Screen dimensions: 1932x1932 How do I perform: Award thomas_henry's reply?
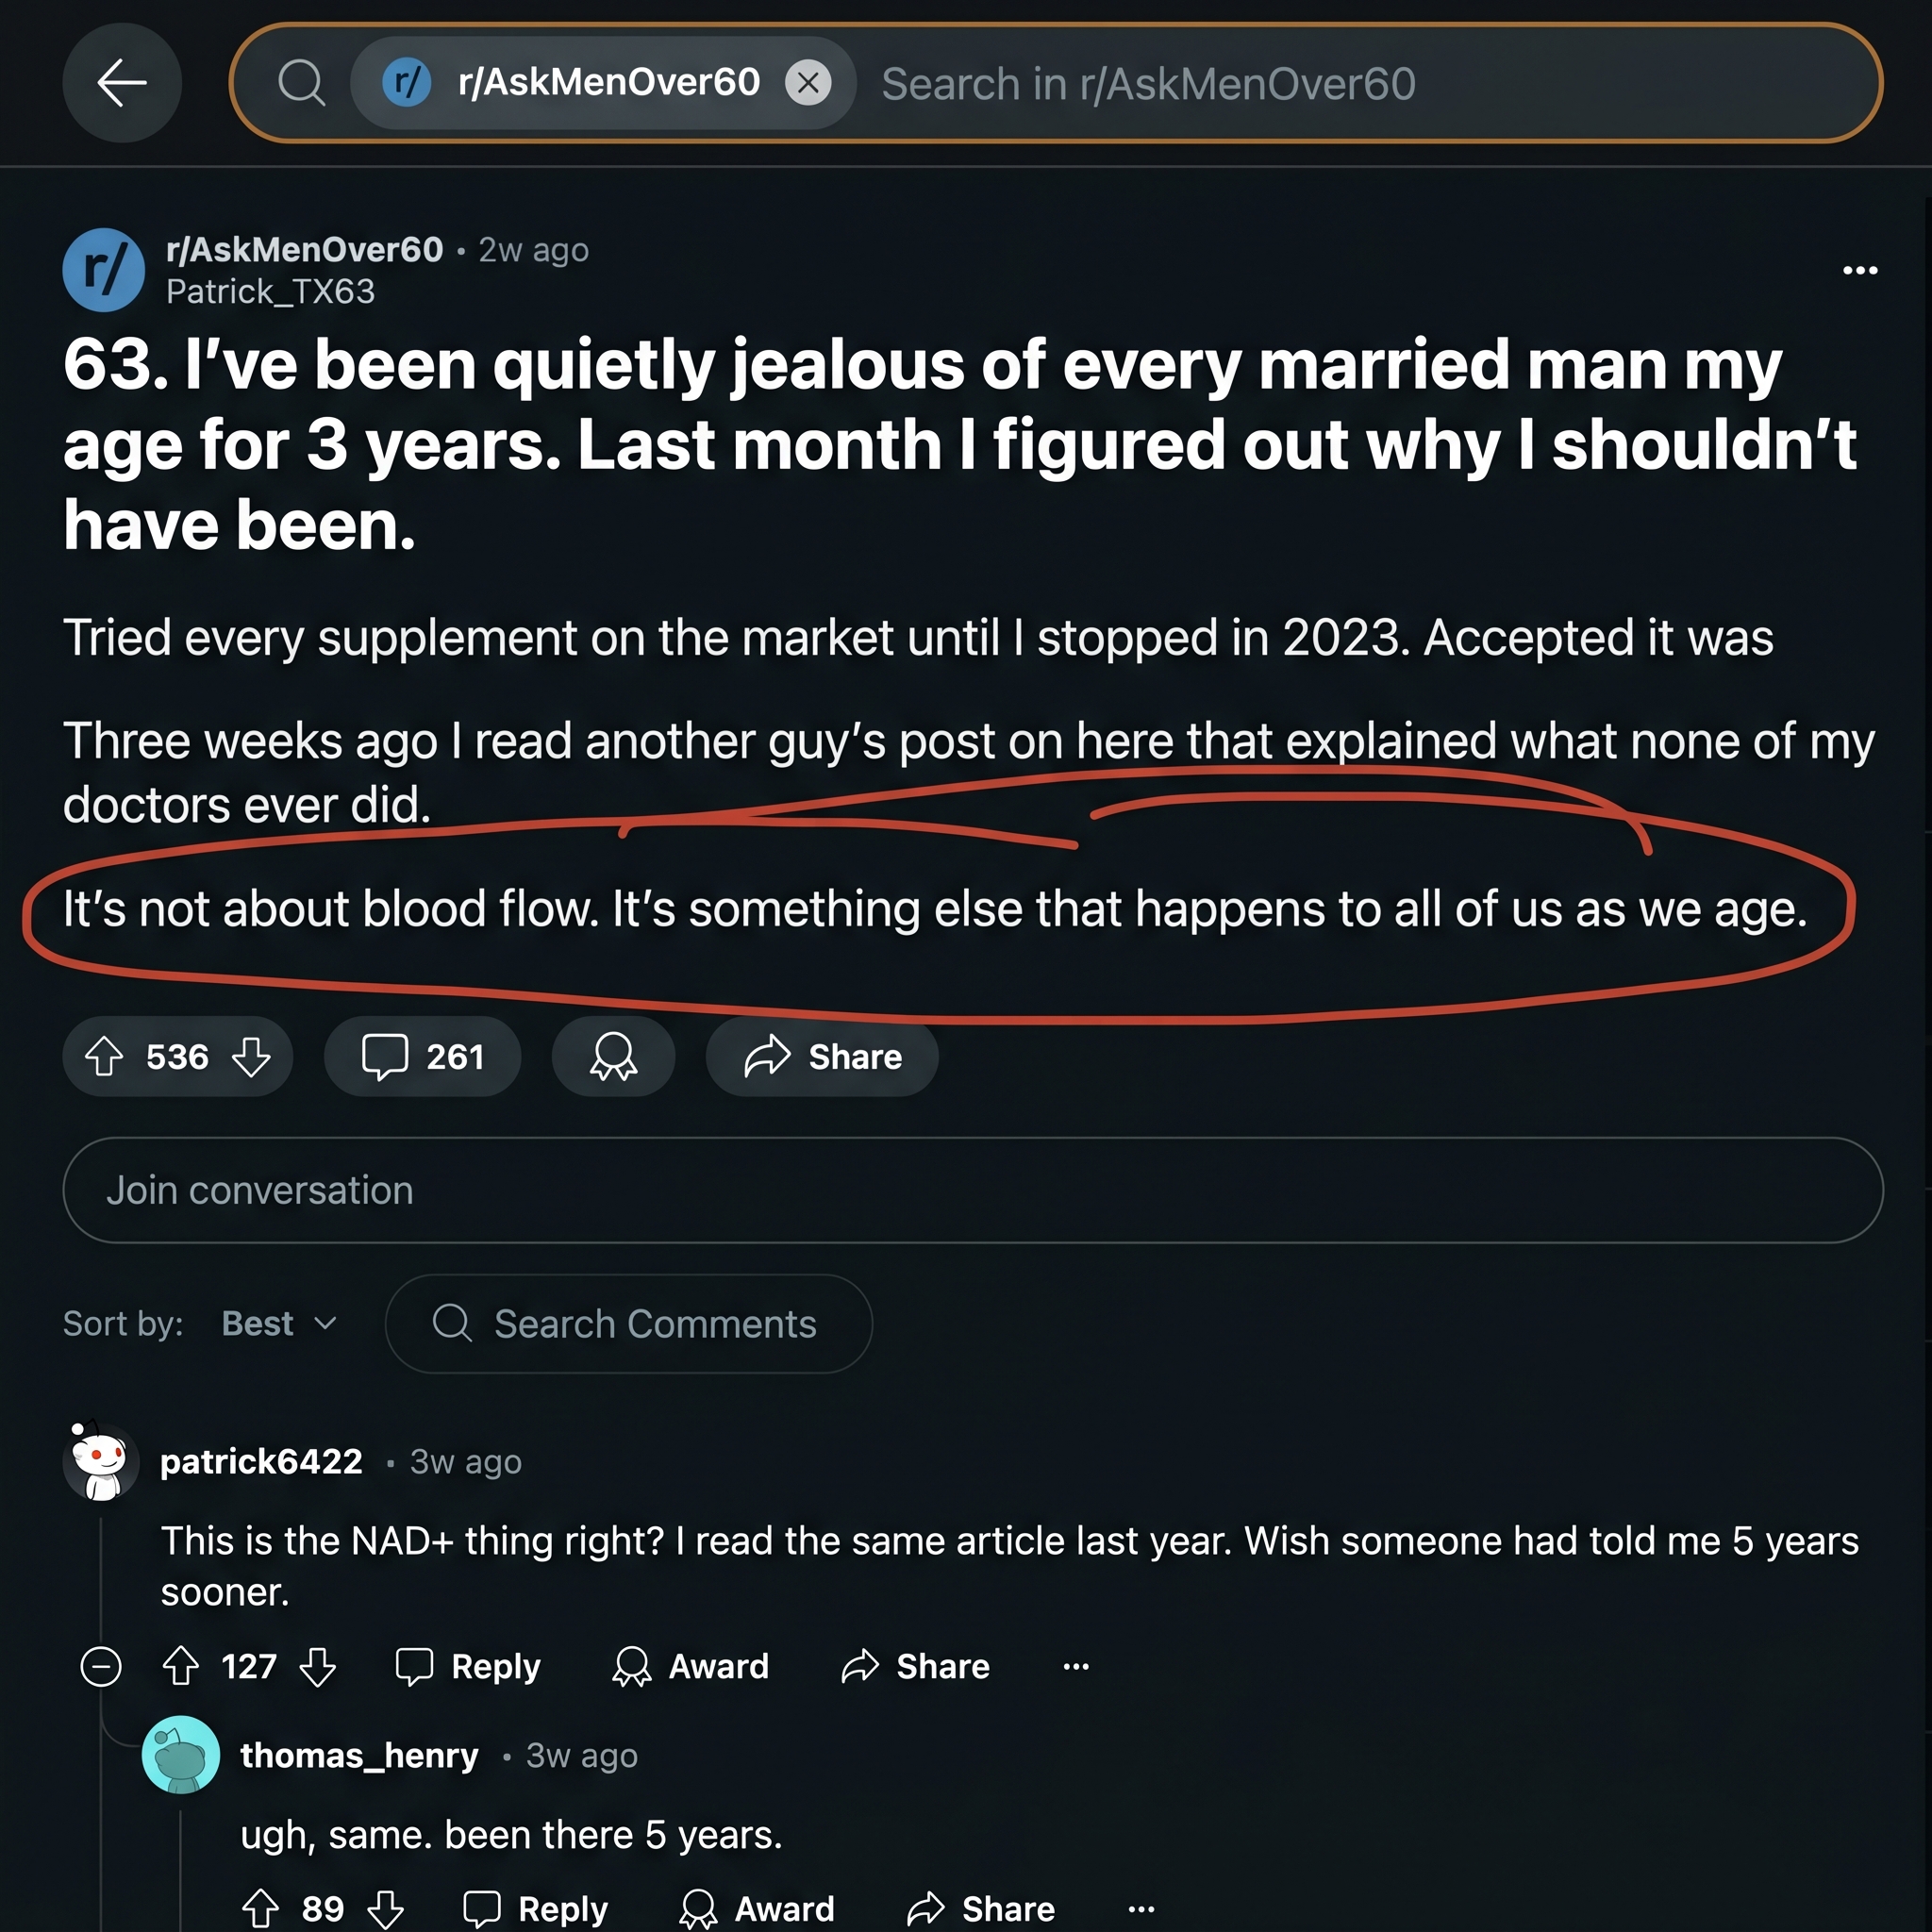click(x=757, y=1908)
